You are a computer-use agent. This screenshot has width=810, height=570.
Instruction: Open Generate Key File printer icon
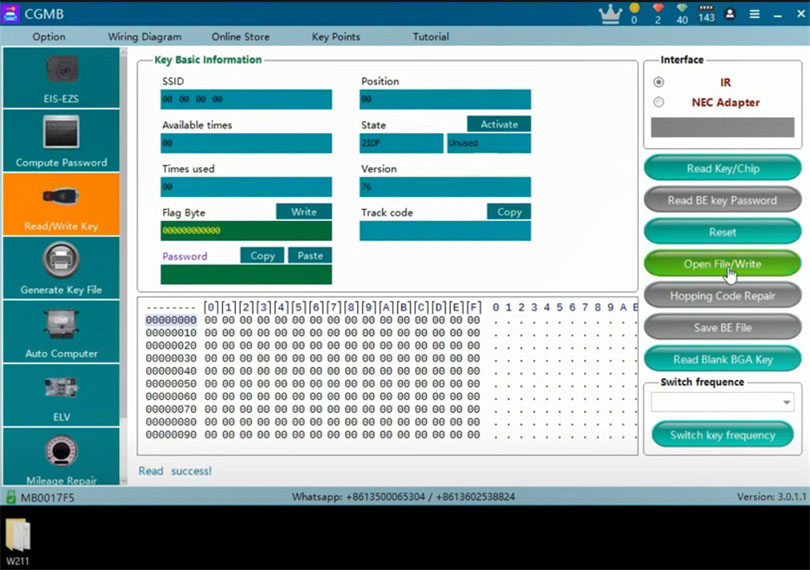pos(61,260)
